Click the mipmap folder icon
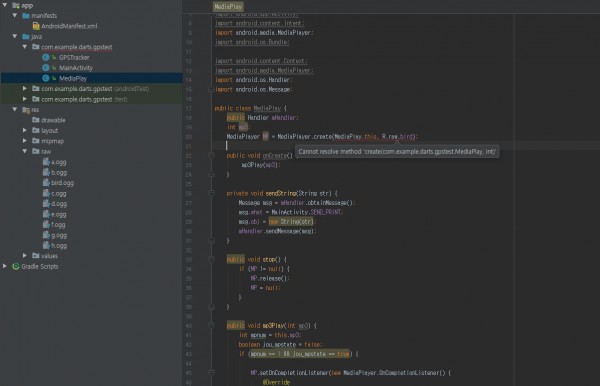Screen dimensions: 600x386 click(x=36, y=141)
